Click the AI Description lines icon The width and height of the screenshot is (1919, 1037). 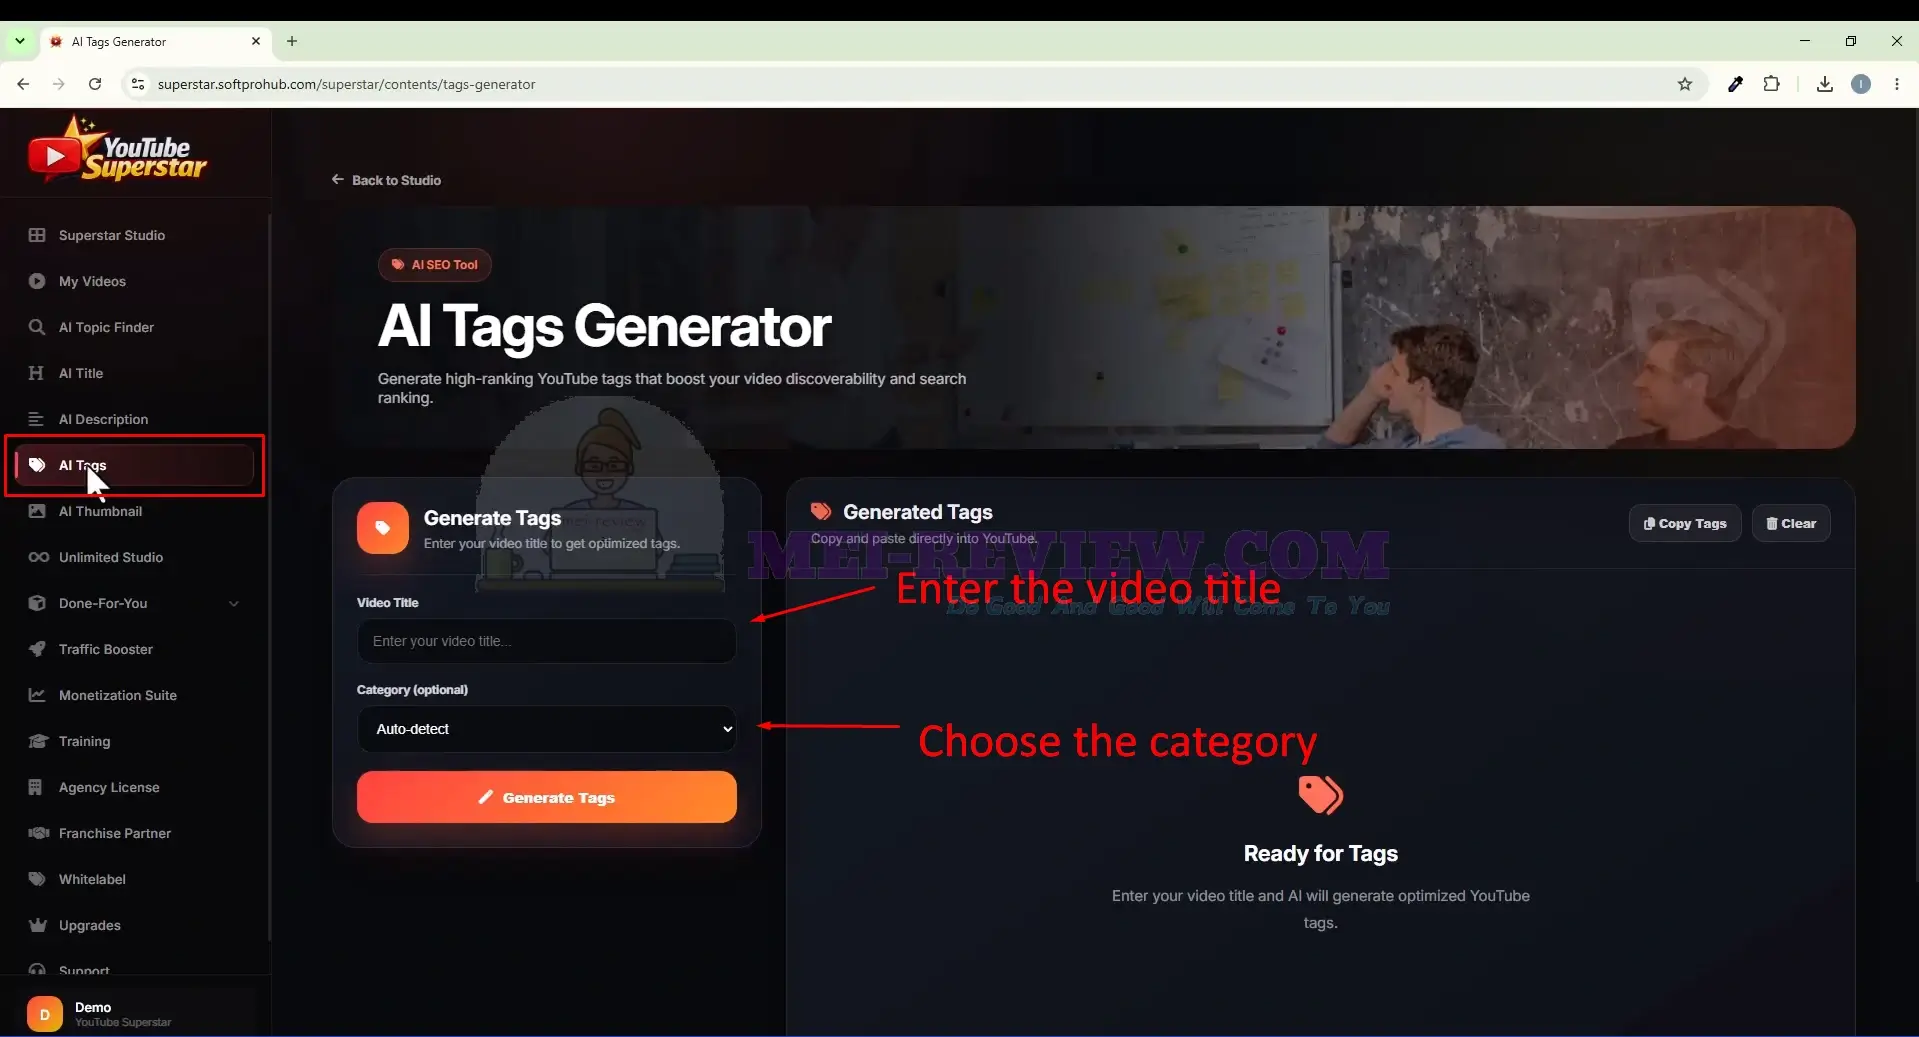click(x=37, y=419)
